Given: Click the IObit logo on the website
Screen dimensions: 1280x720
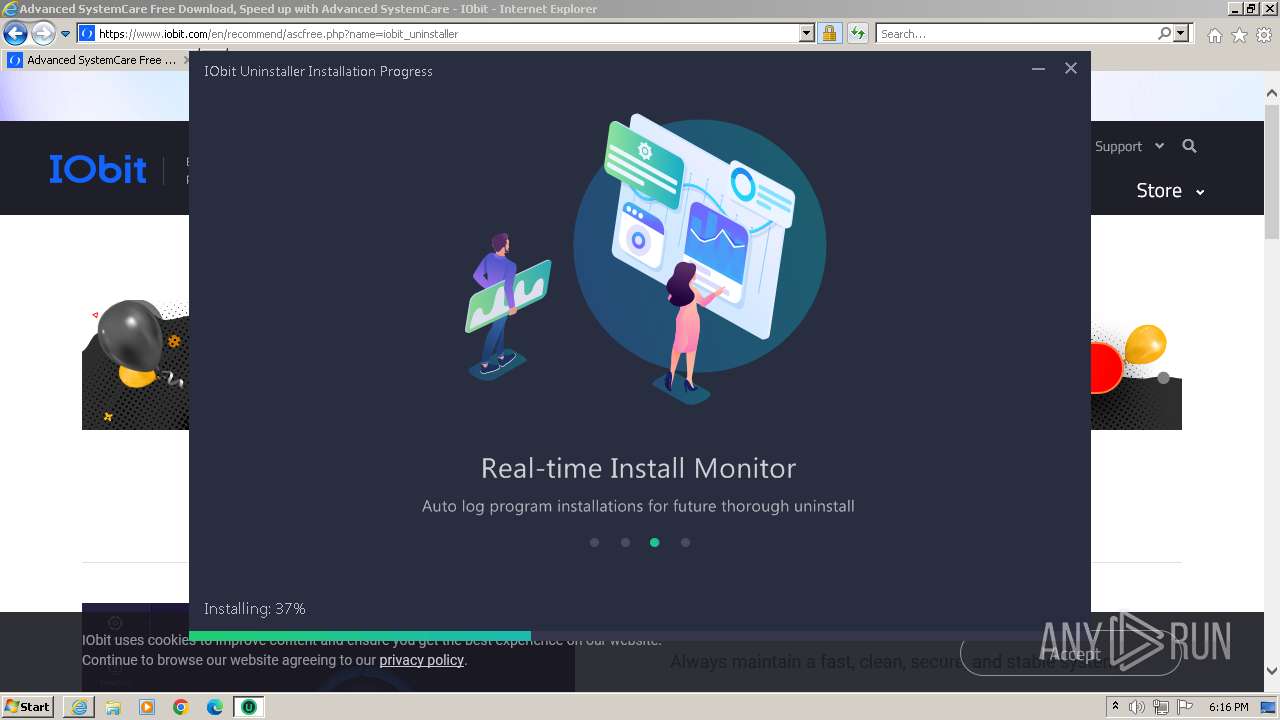Looking at the screenshot, I should point(98,169).
